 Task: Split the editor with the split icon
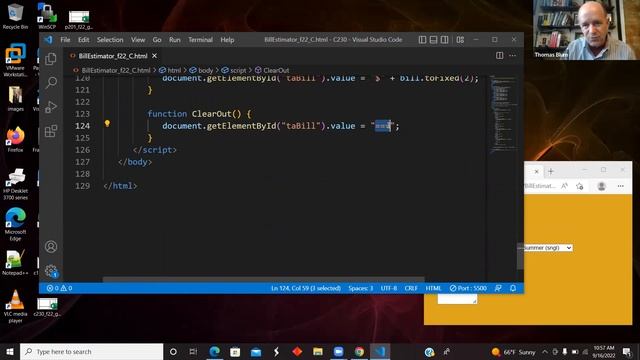(x=499, y=56)
